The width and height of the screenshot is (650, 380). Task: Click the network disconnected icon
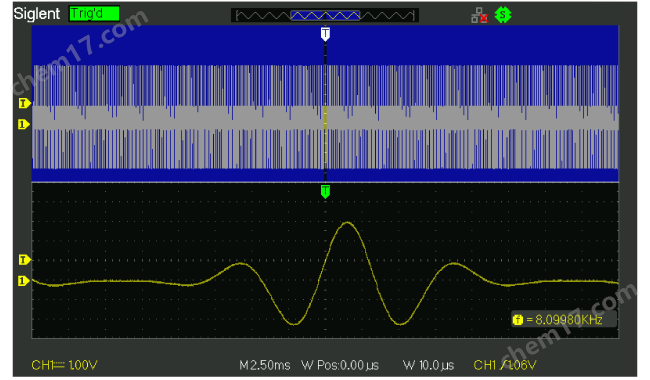pos(479,15)
